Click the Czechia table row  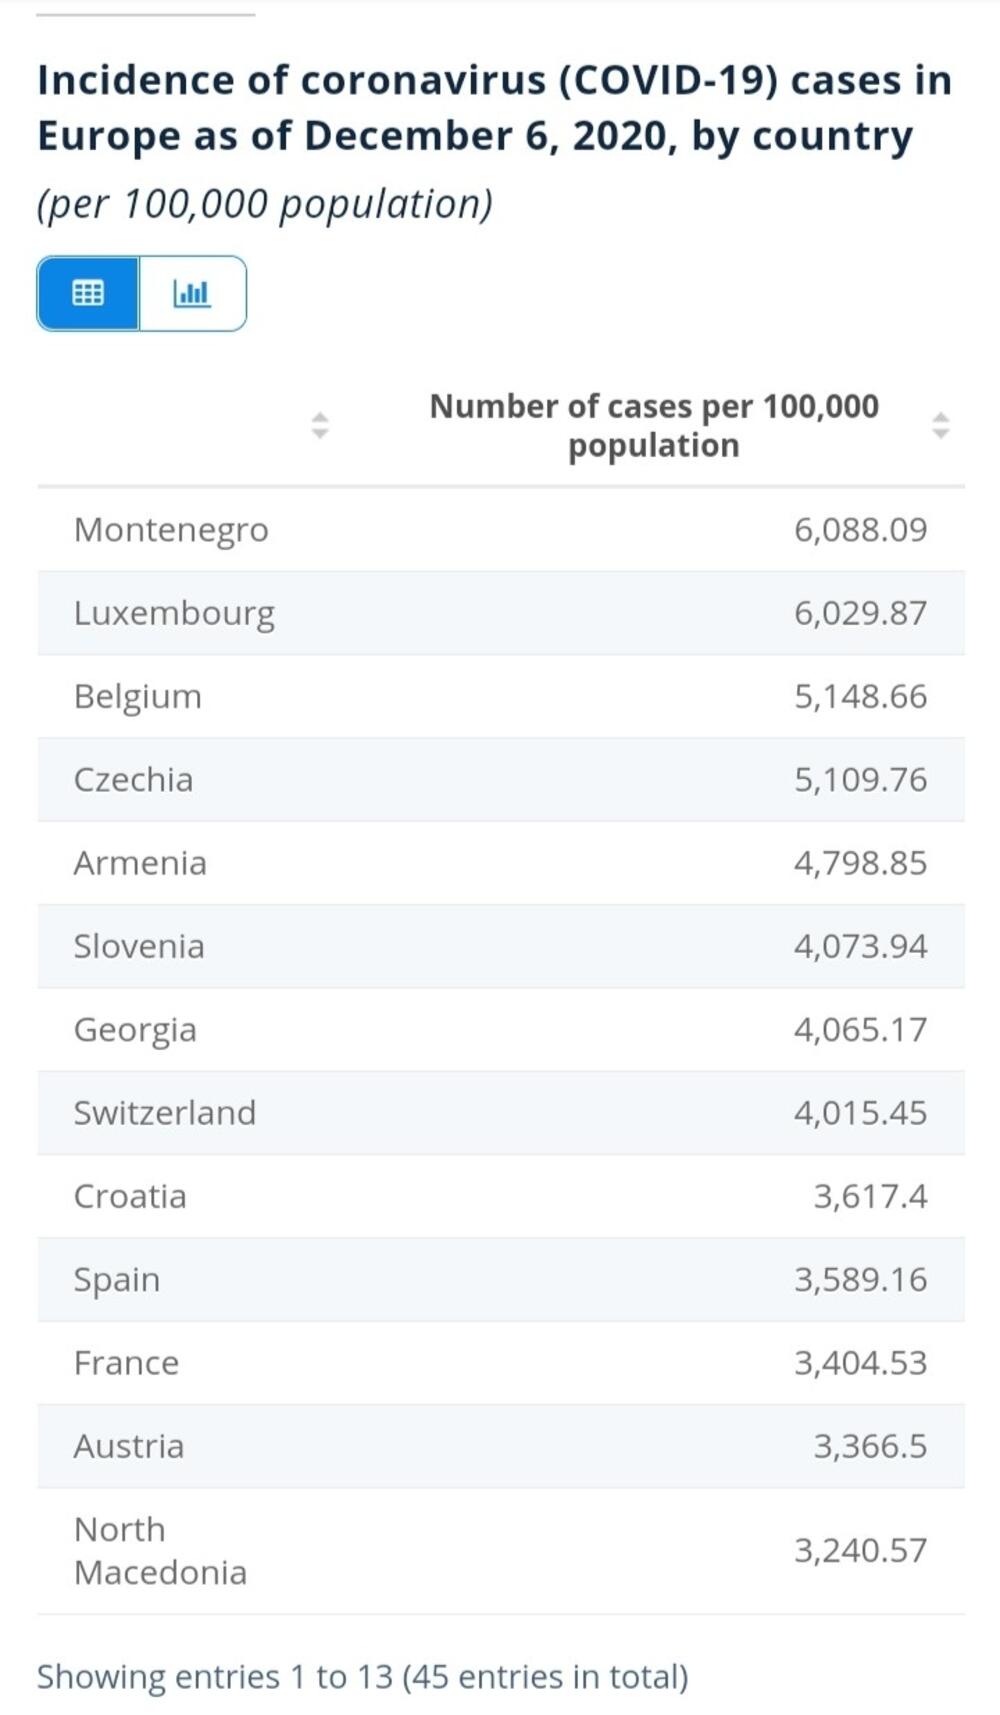[x=500, y=779]
